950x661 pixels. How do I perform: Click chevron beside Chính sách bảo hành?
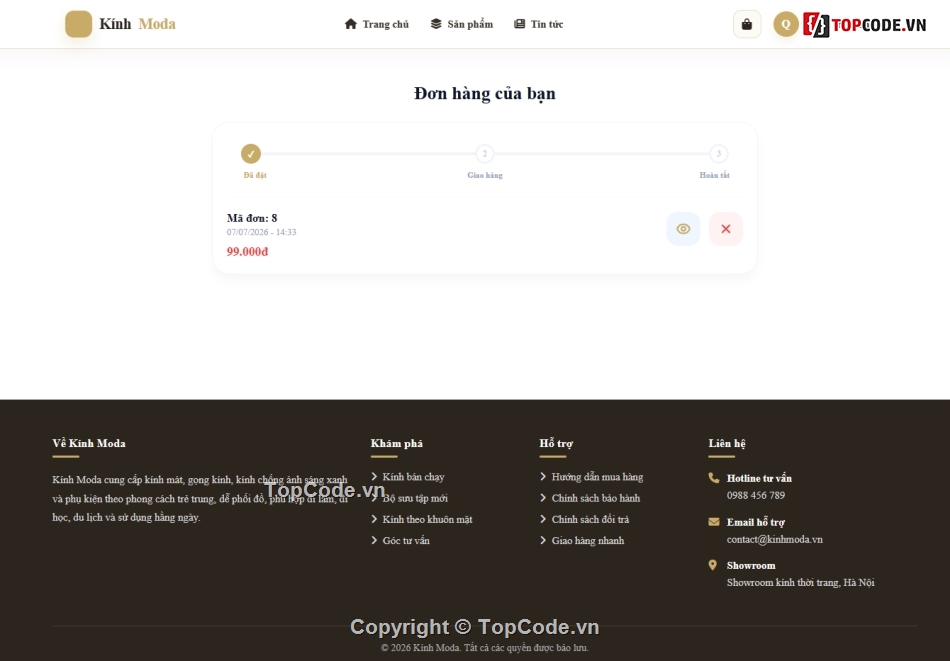(543, 498)
